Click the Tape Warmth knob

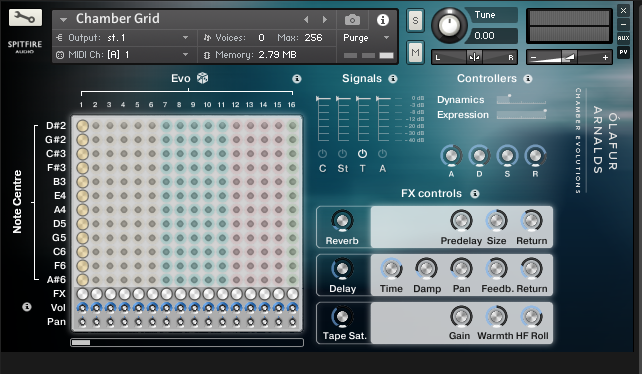496,317
